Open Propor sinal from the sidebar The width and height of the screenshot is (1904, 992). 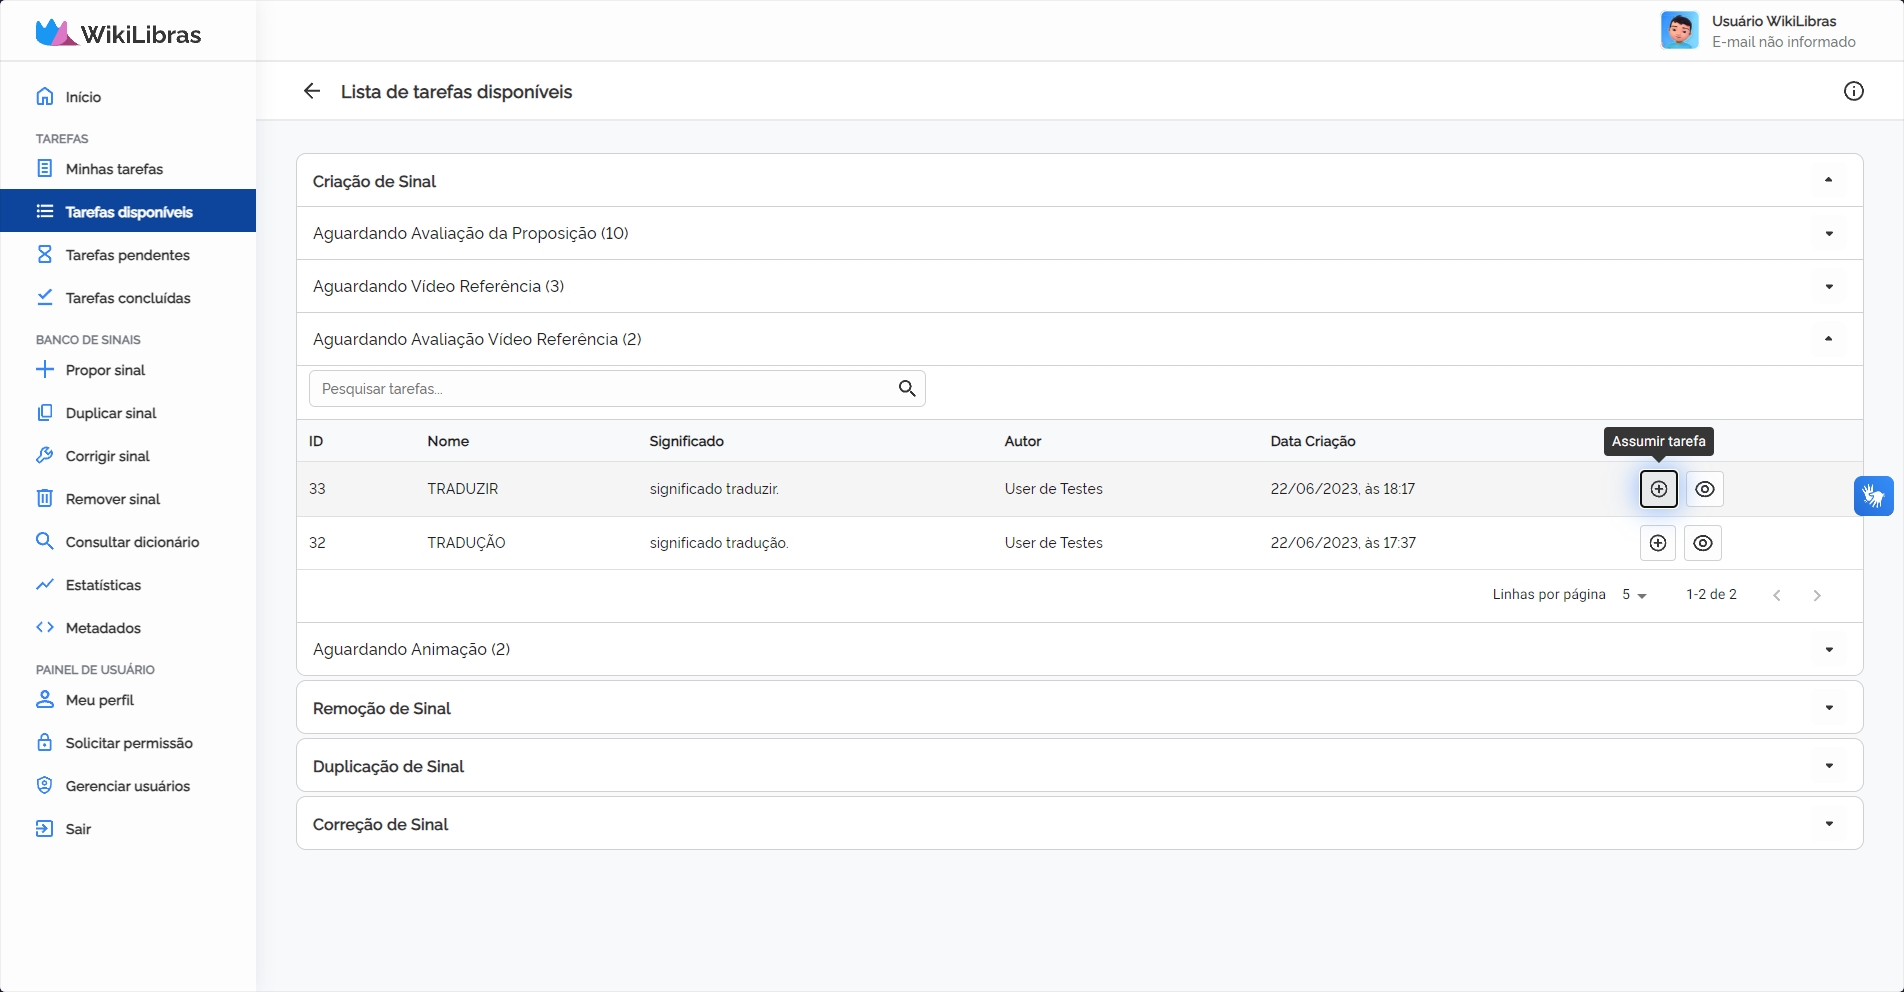105,370
